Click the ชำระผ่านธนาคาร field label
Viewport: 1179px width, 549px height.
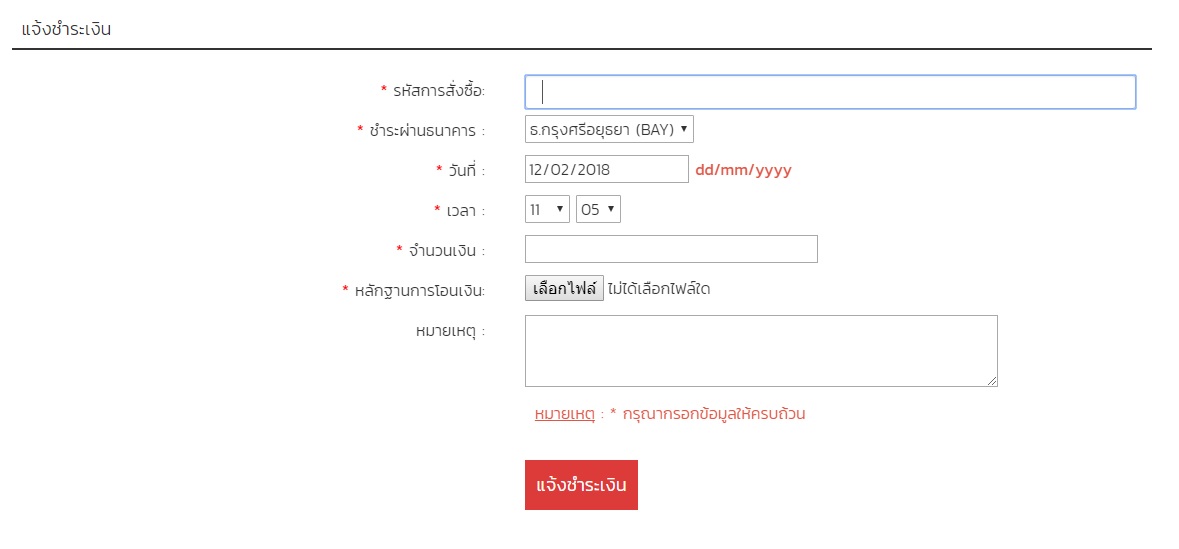426,130
